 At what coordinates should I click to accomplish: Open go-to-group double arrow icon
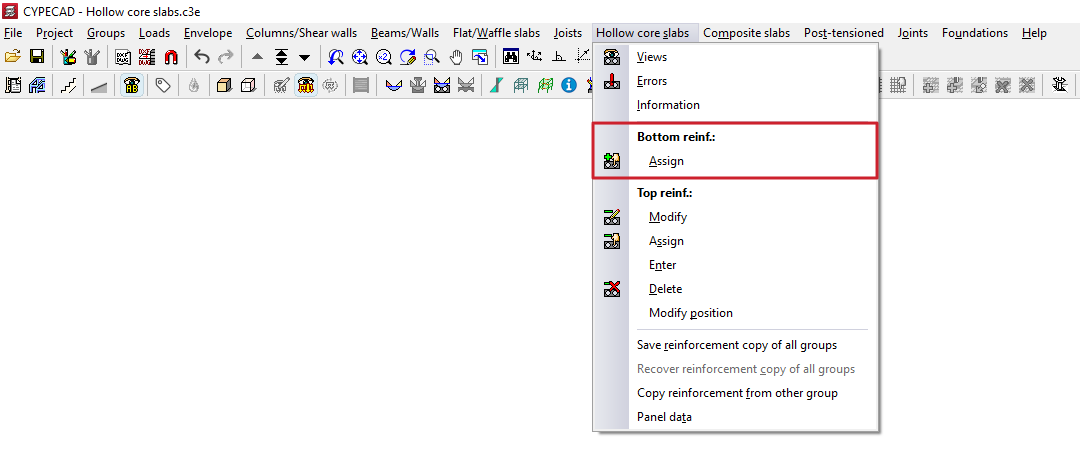281,57
